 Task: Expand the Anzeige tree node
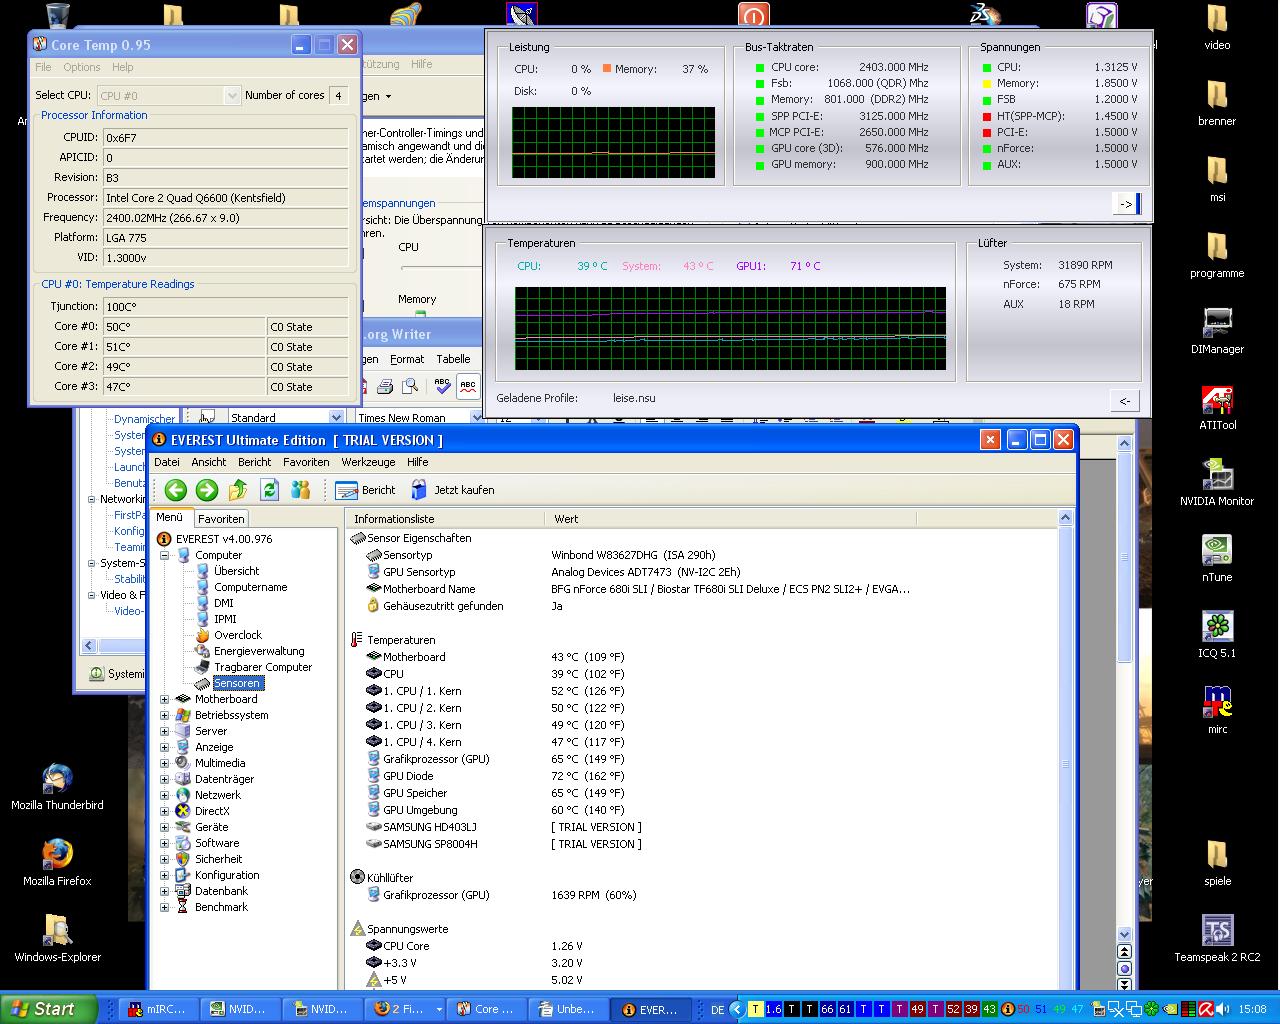pyautogui.click(x=165, y=747)
